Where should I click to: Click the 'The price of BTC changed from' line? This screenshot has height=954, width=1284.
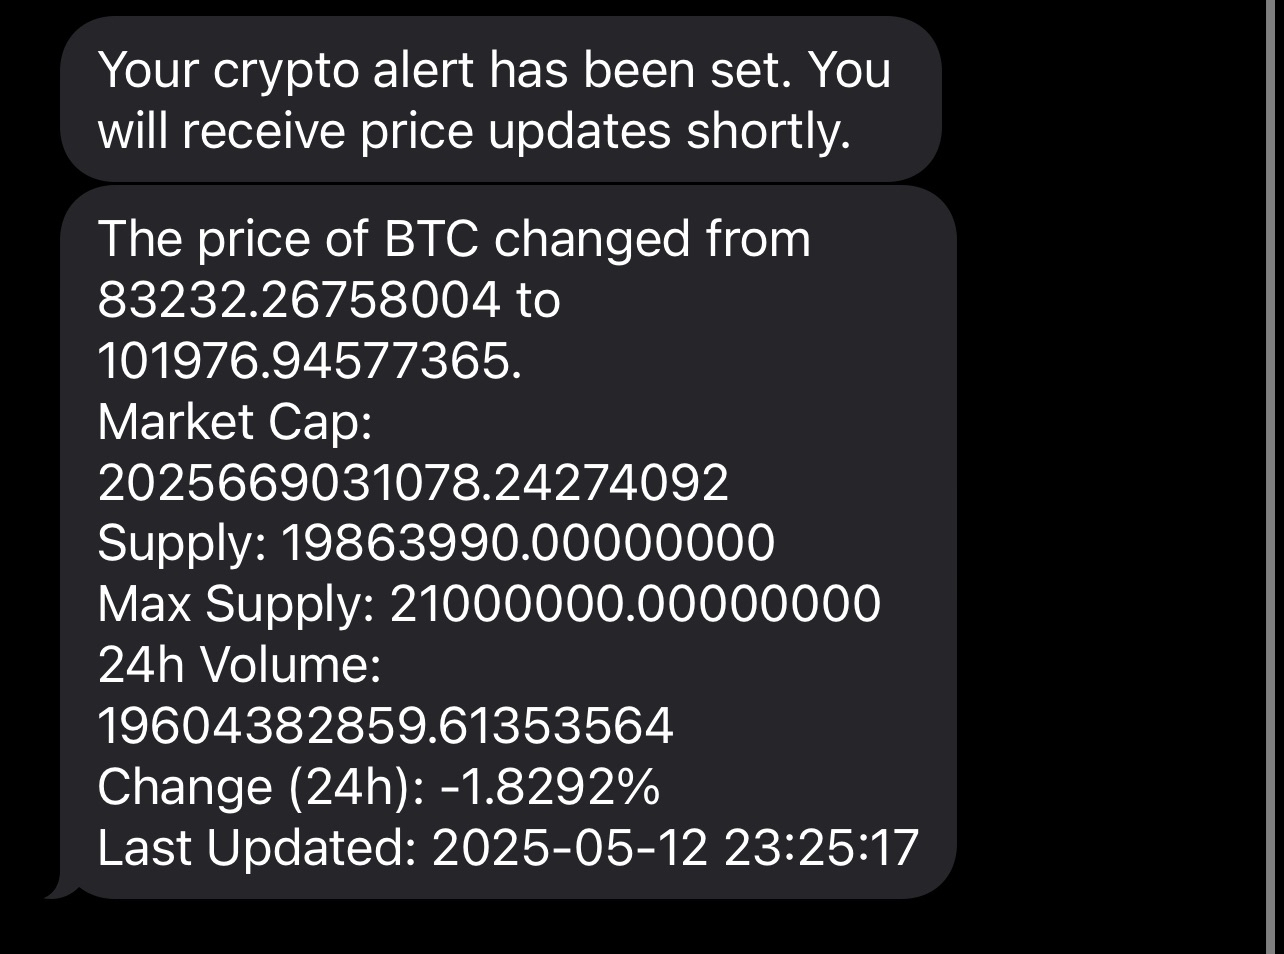point(454,239)
